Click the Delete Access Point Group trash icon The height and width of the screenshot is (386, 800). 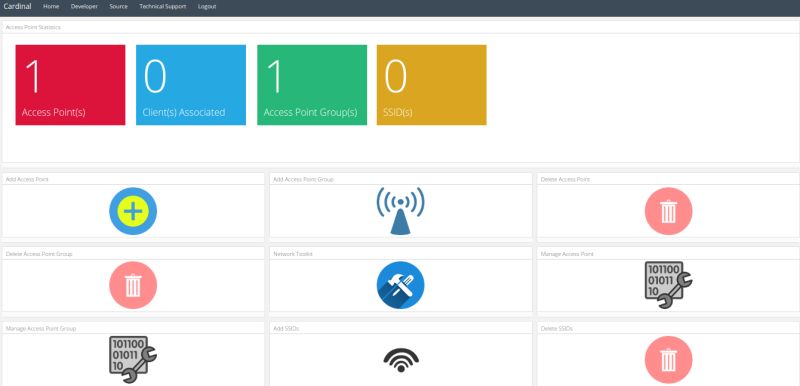click(133, 285)
